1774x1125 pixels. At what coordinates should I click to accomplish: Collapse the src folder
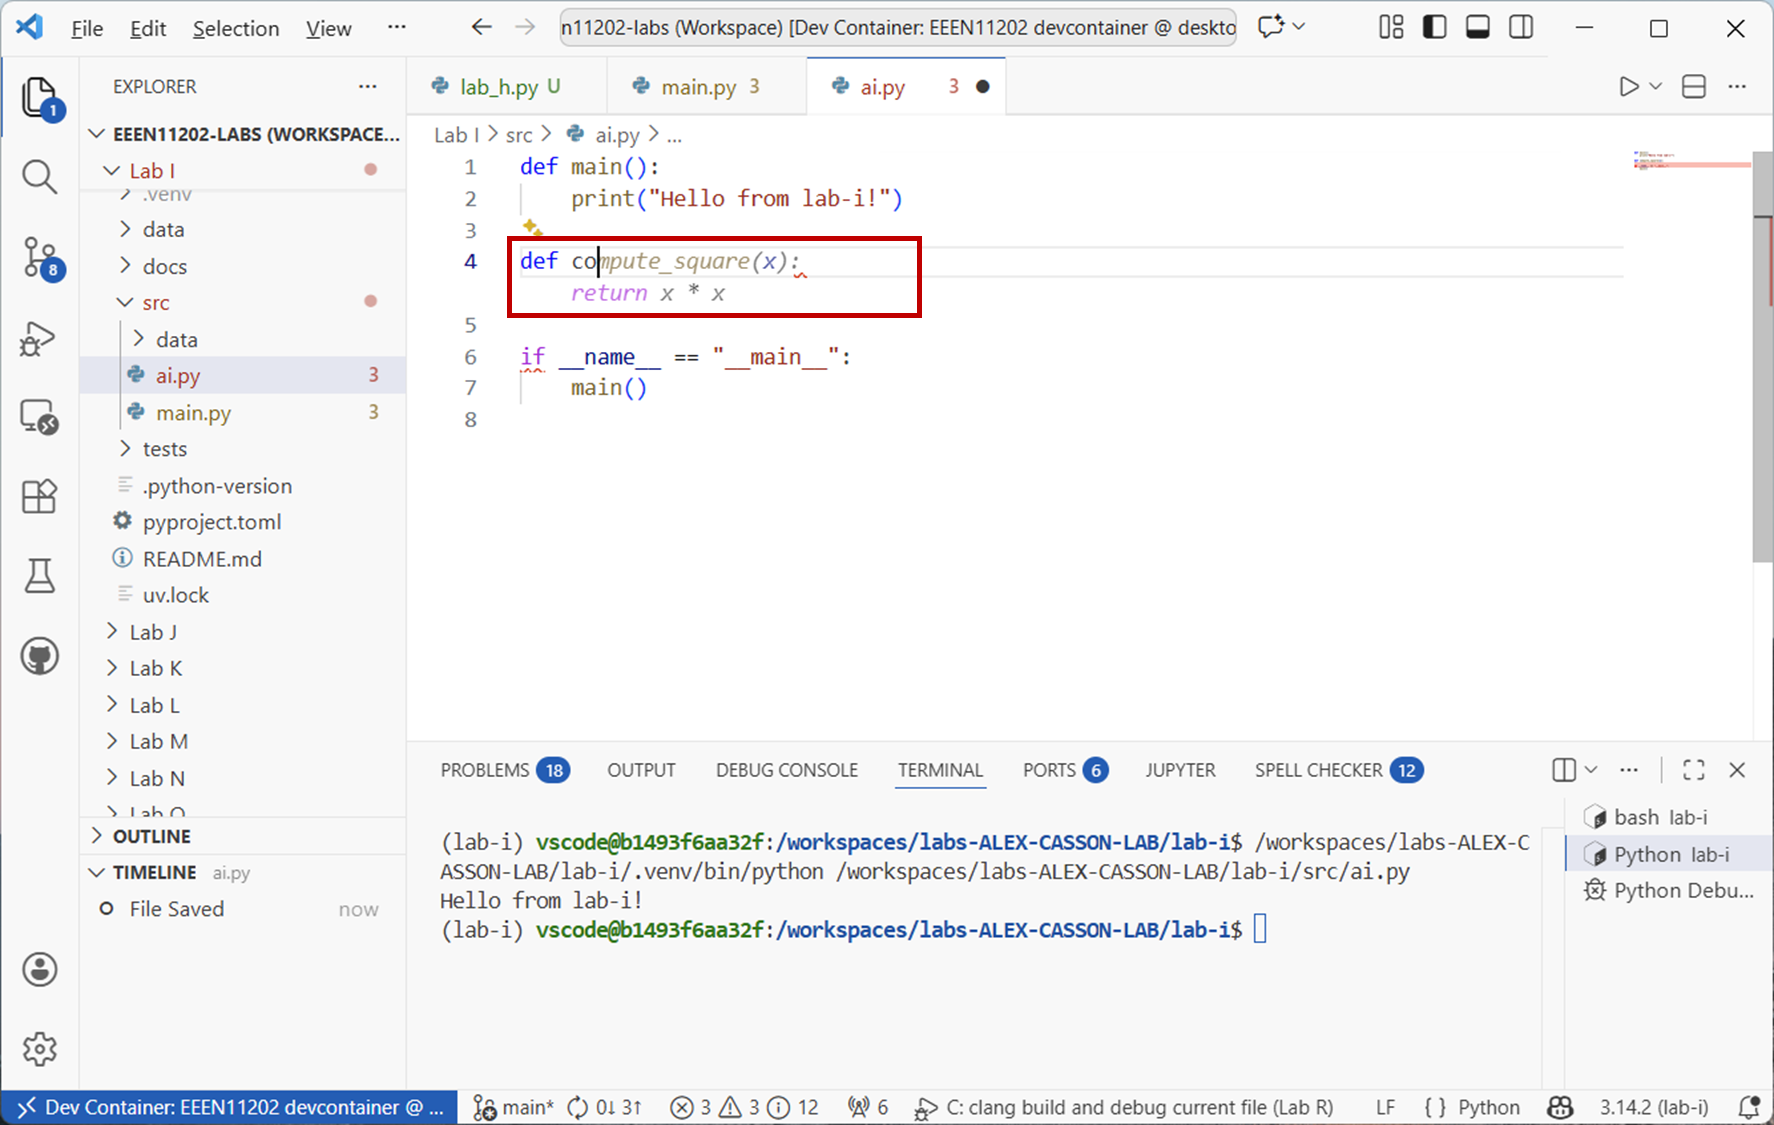155,303
